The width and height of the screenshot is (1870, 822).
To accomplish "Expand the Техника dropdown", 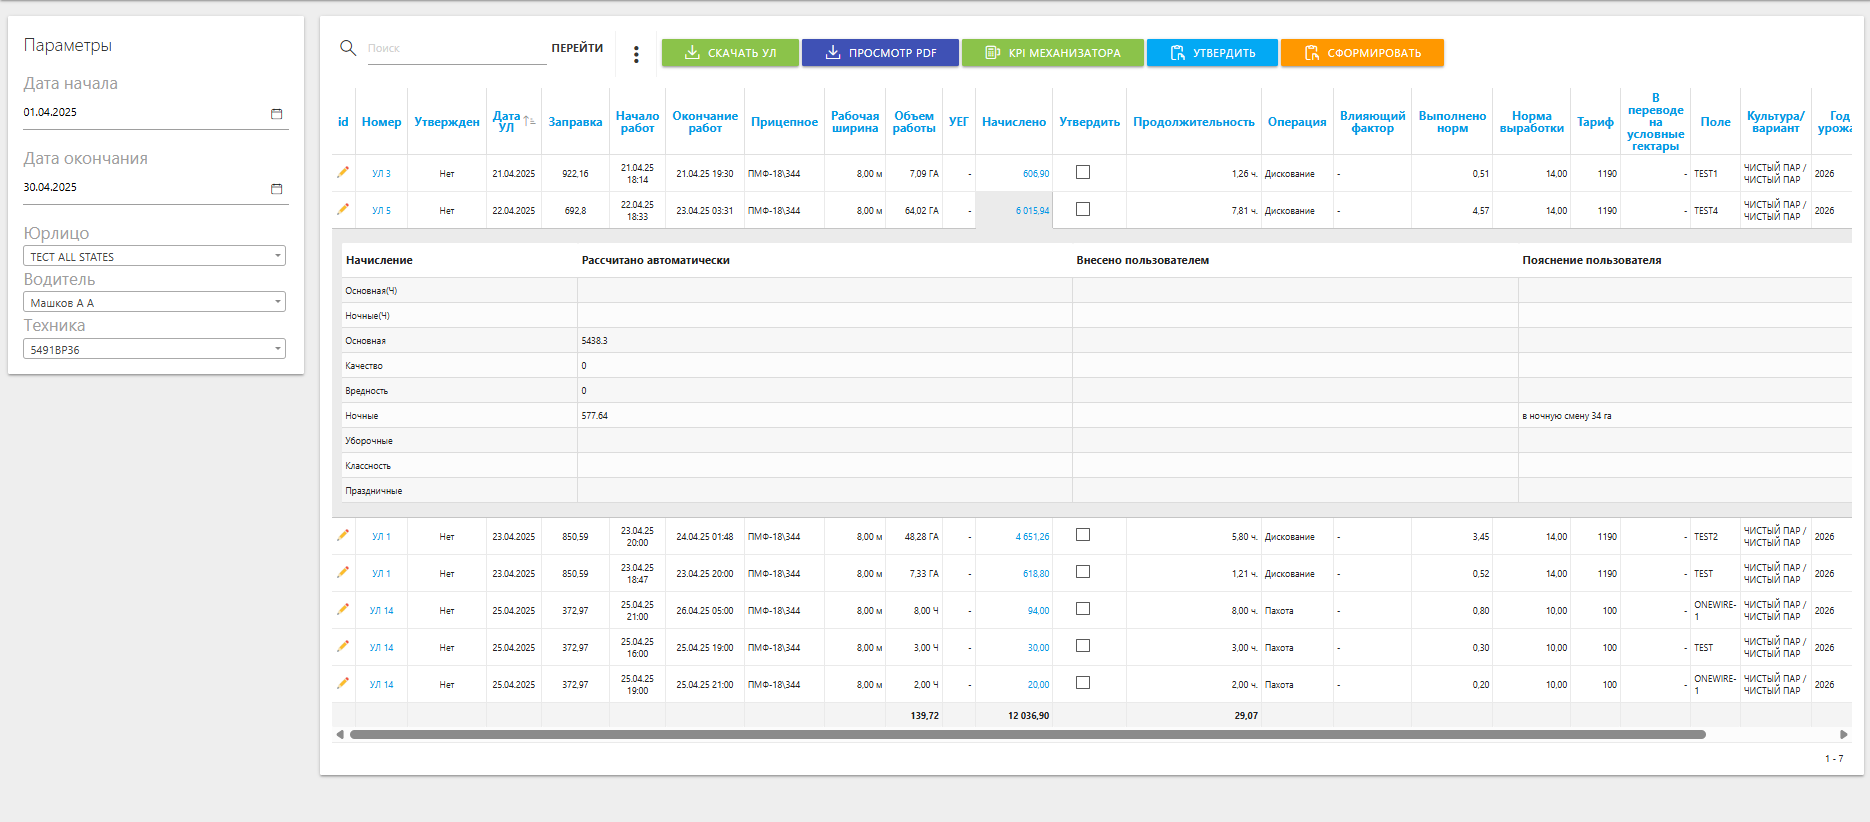I will coord(154,349).
